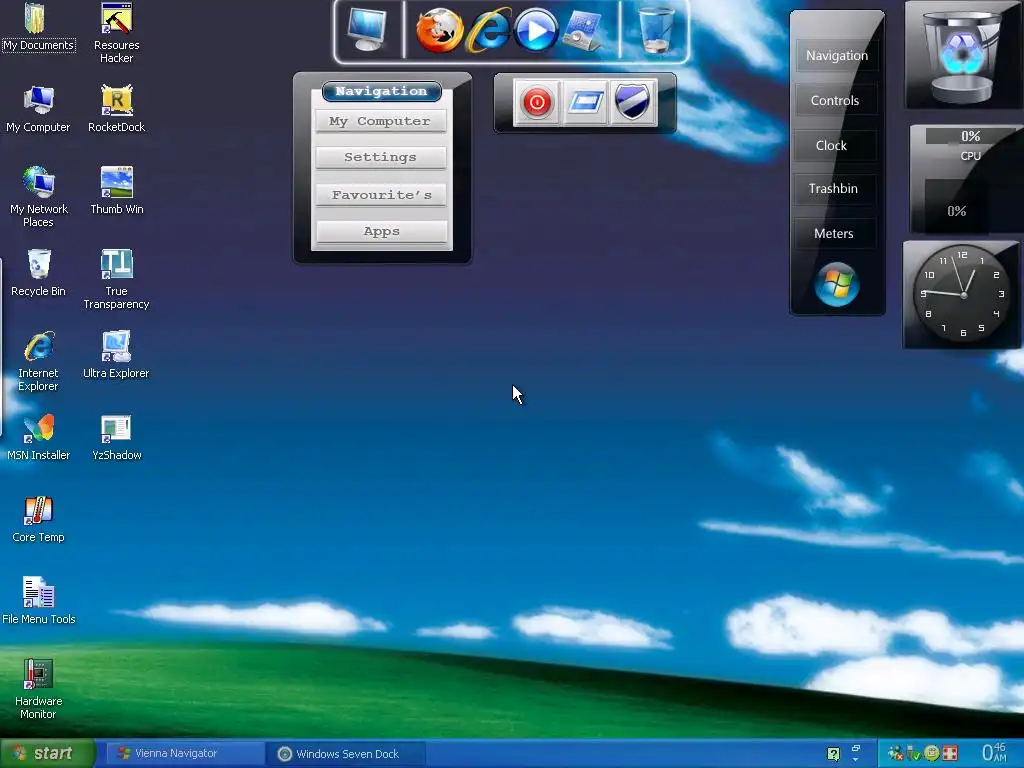
Task: Open Ultra Explorer desktop shortcut
Action: point(116,355)
